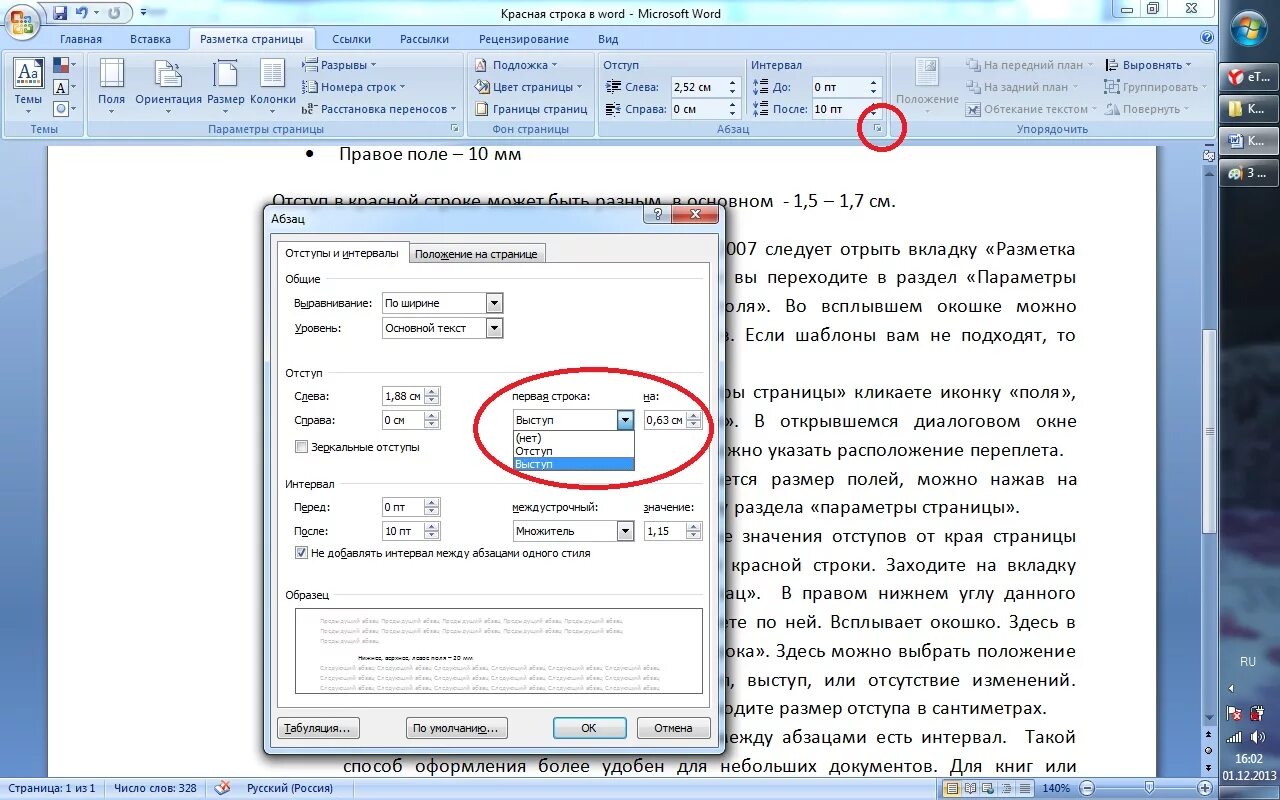The image size is (1280, 800).
Task: Open Word help question mark
Action: coord(1207,39)
